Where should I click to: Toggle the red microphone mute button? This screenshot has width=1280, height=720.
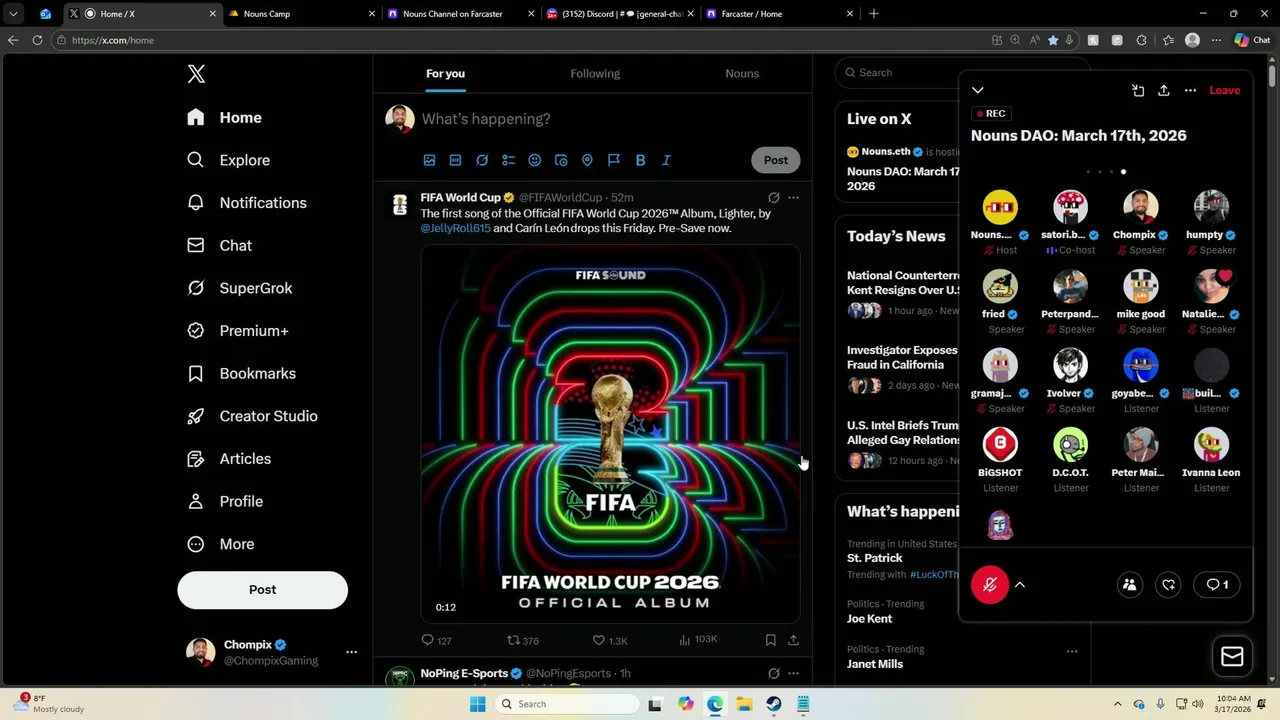[x=990, y=585]
